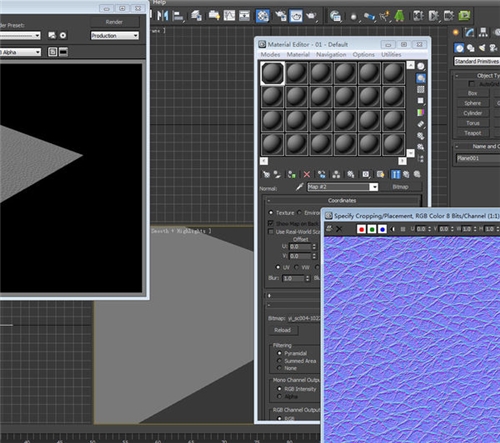Click the Mirror tool in the main toolbar

click(x=163, y=15)
